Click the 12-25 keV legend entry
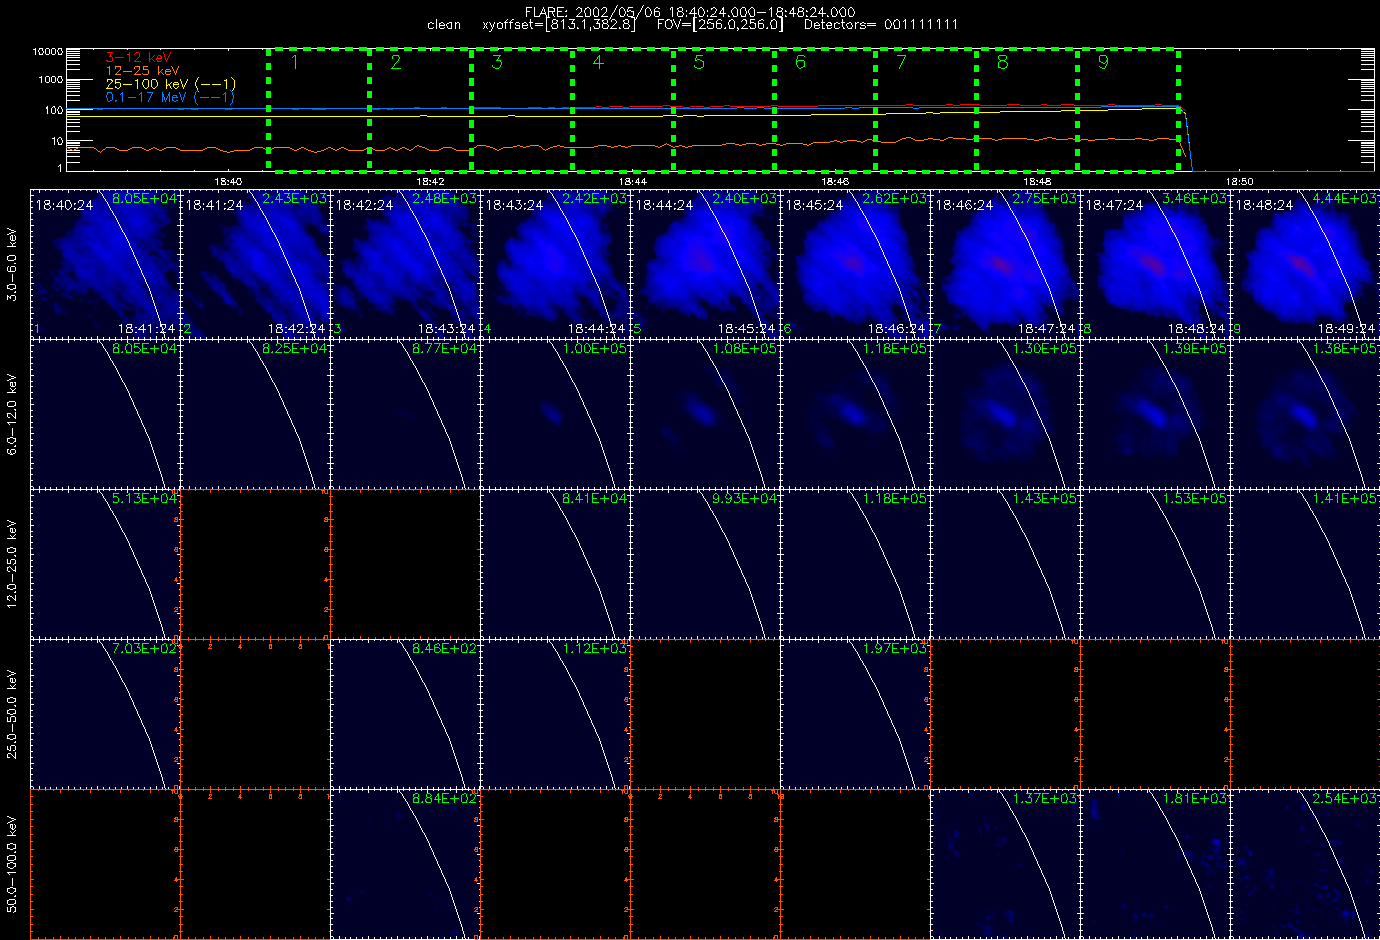Screen dimensions: 1380x940 (142, 71)
